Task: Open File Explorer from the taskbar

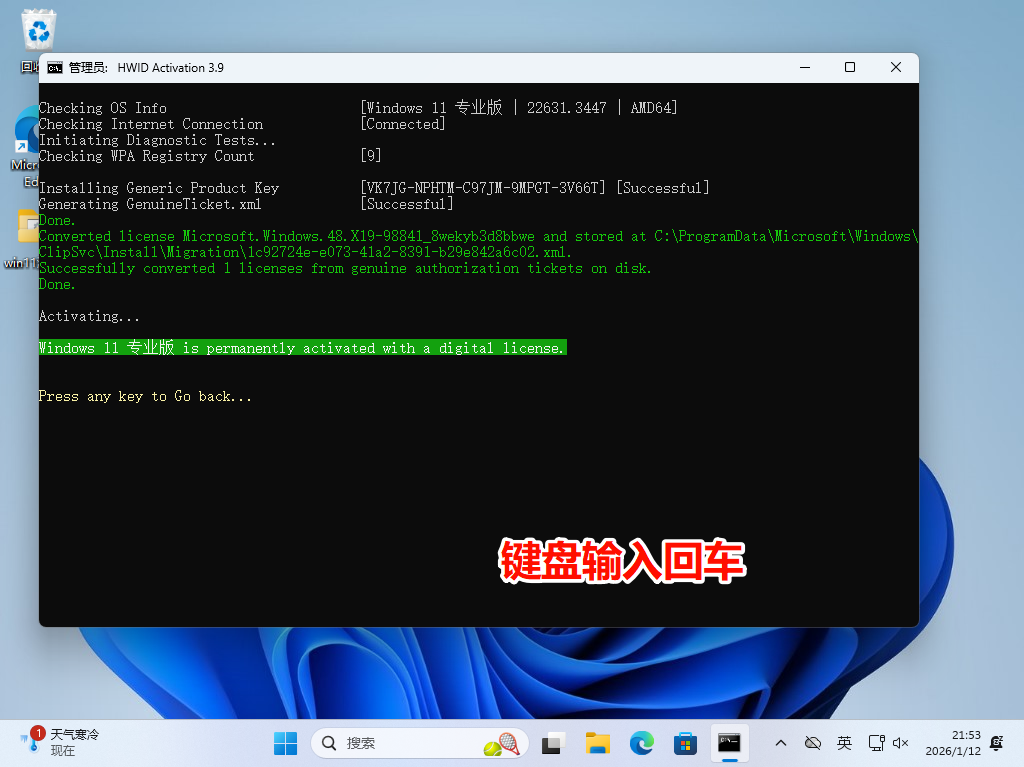Action: (x=597, y=743)
